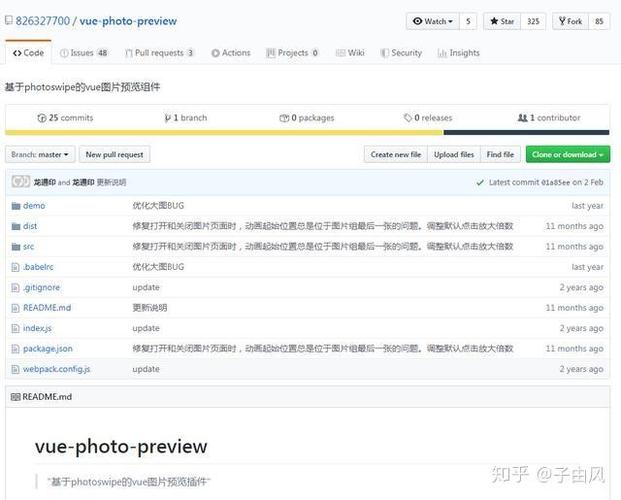Click the commits history clock icon
Viewport: 621px width, 500px height.
(x=42, y=118)
